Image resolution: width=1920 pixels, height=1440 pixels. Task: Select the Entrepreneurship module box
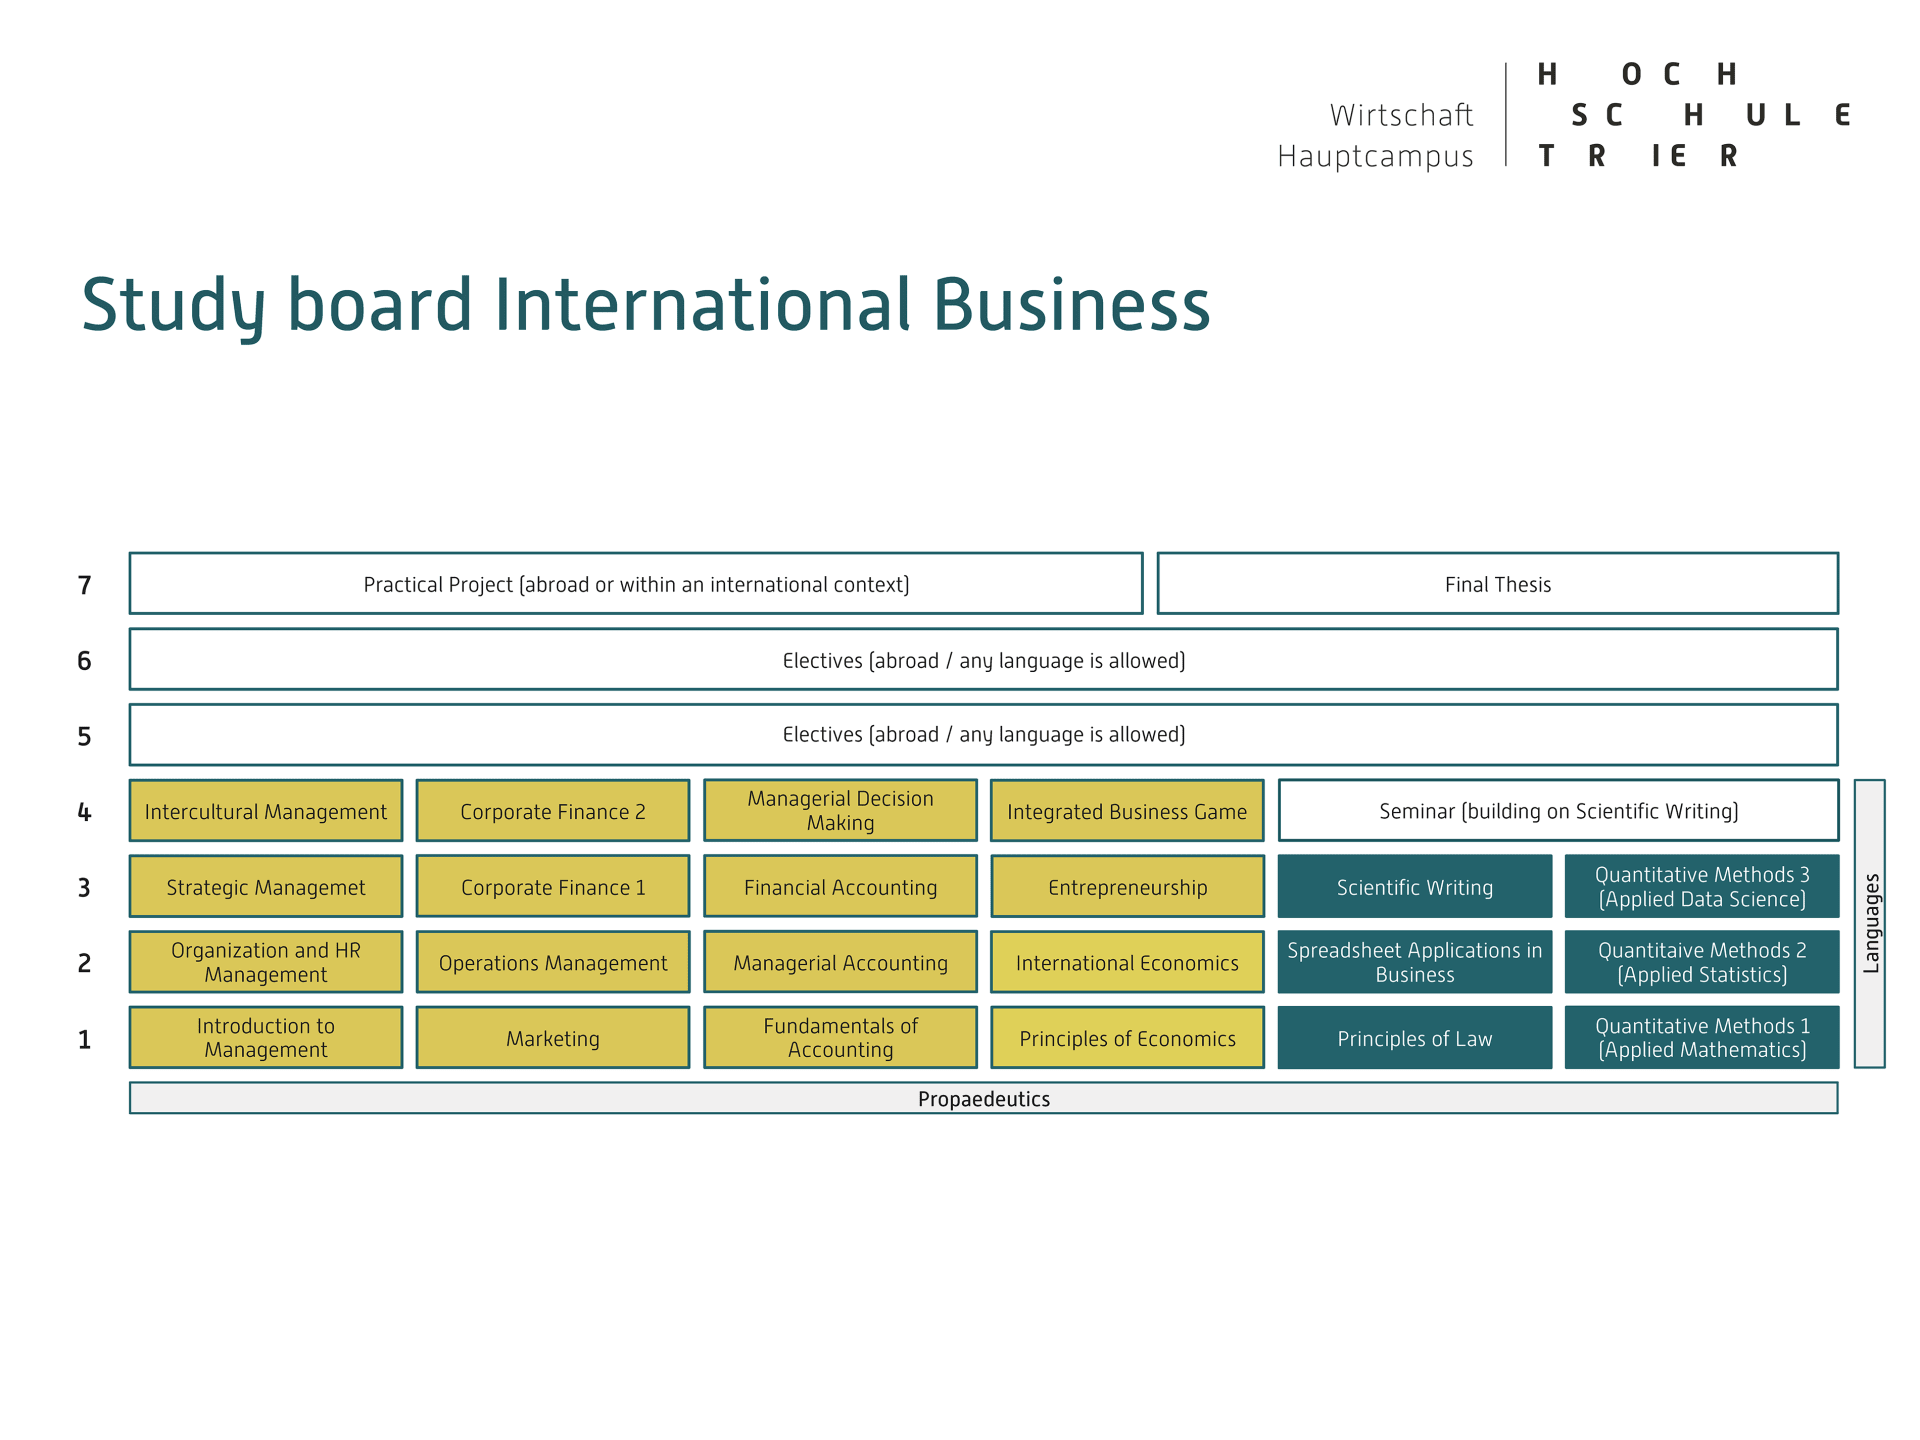coord(1127,887)
